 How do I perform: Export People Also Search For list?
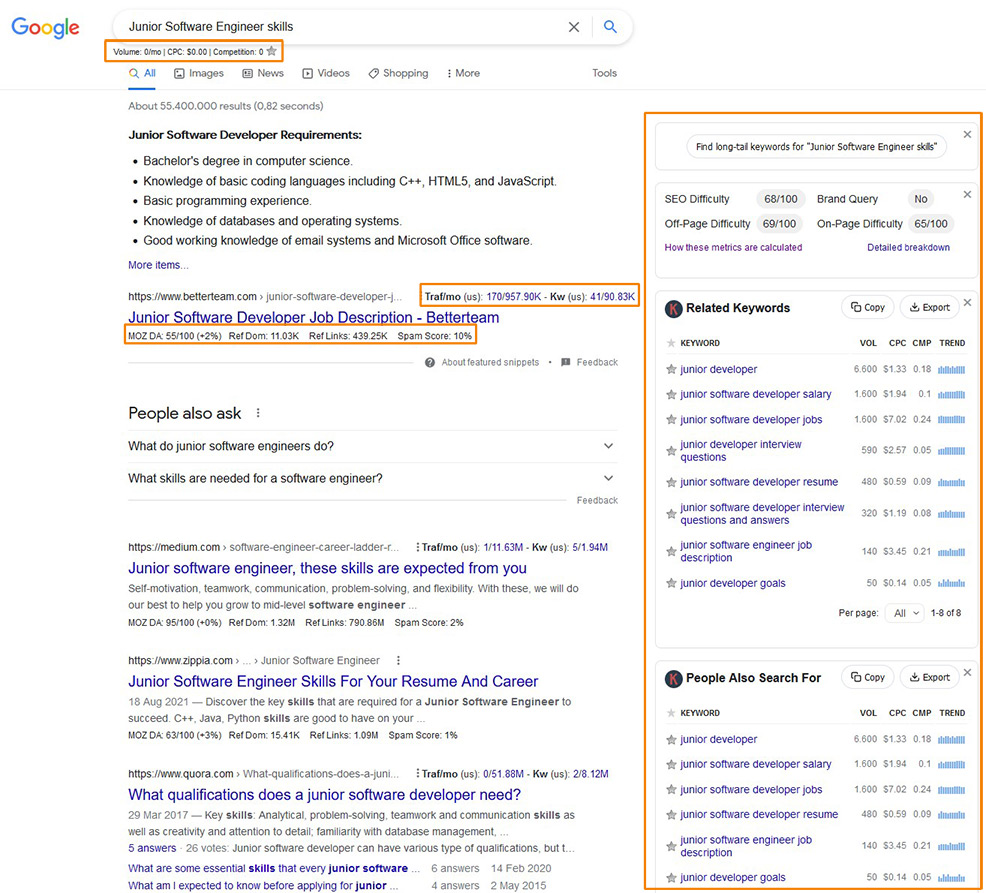point(929,677)
